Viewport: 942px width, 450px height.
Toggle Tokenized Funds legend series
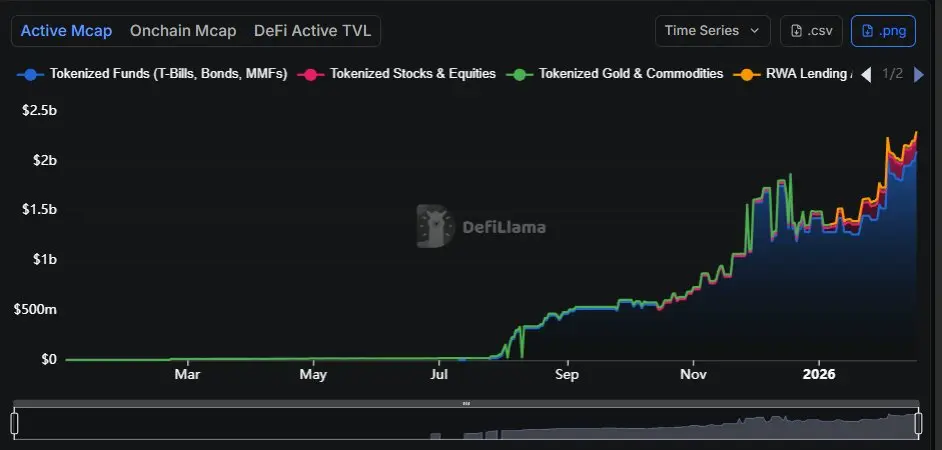(153, 74)
